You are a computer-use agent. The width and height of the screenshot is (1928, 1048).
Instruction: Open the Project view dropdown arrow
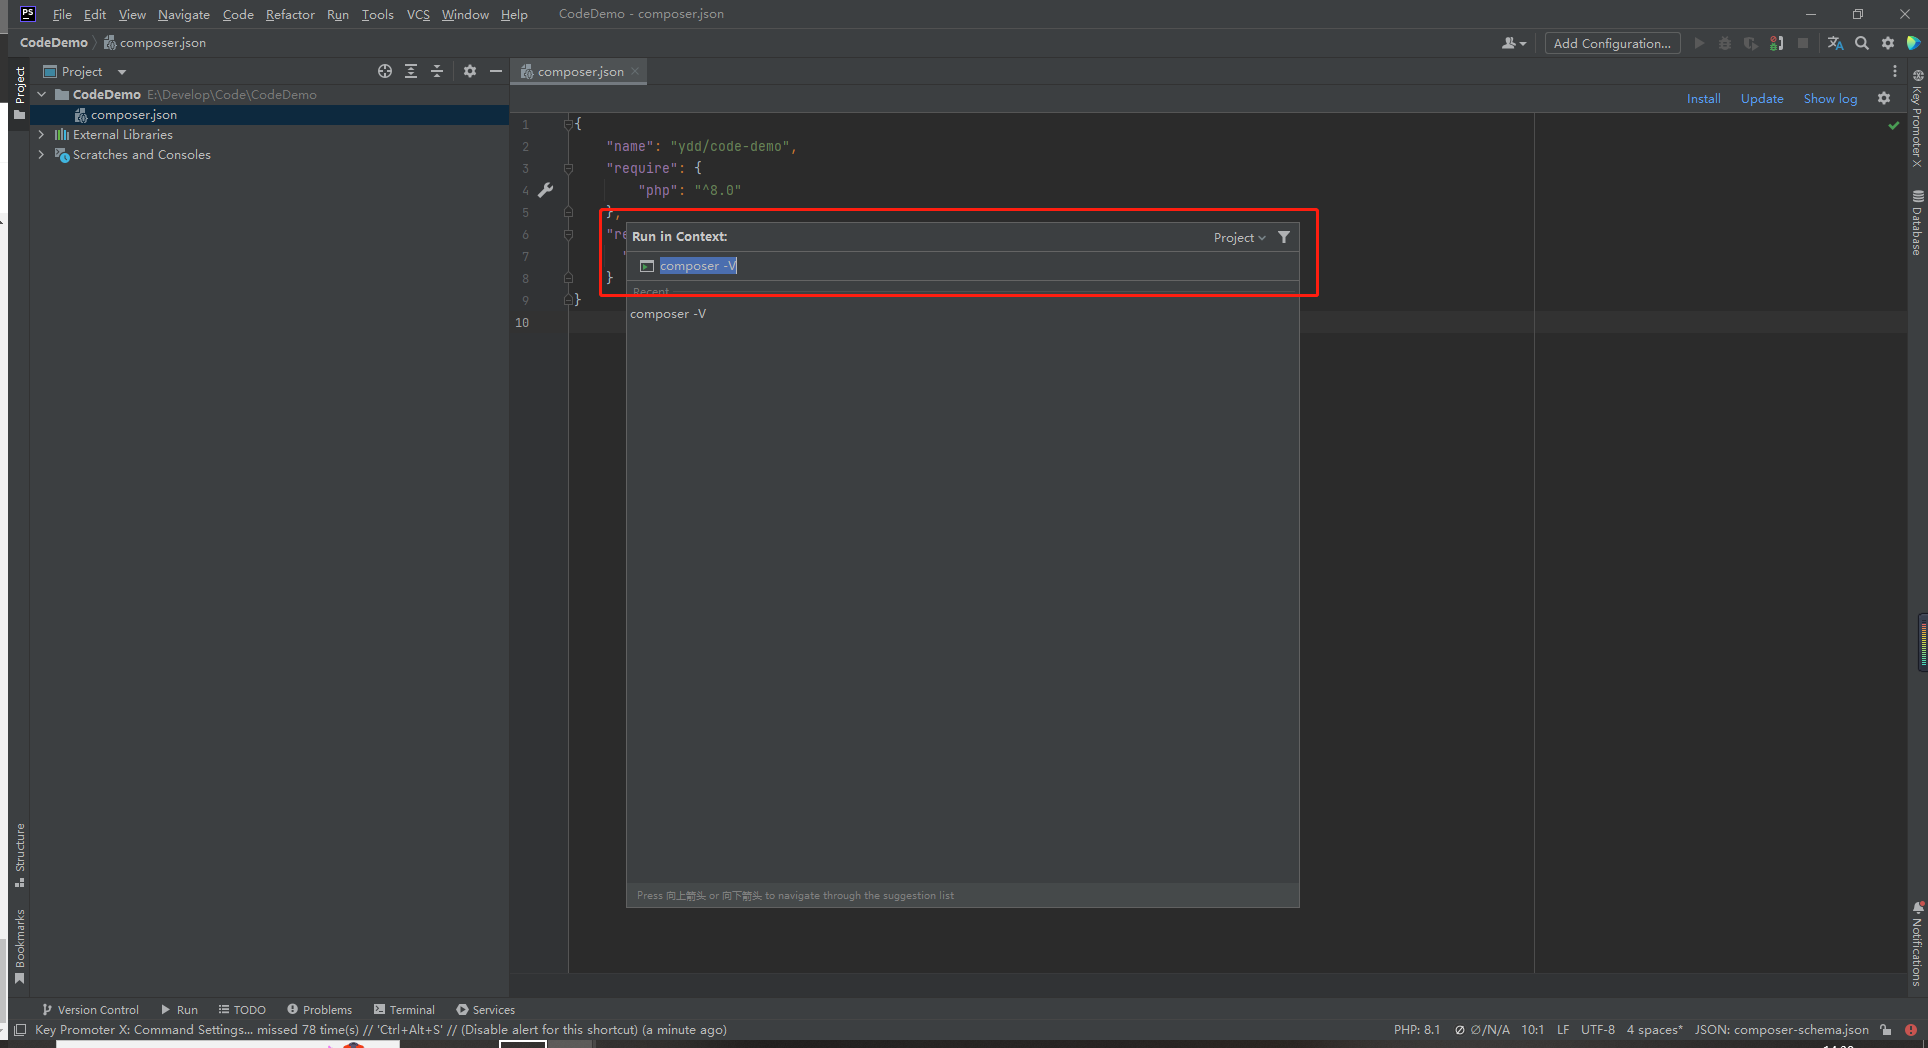pos(122,72)
